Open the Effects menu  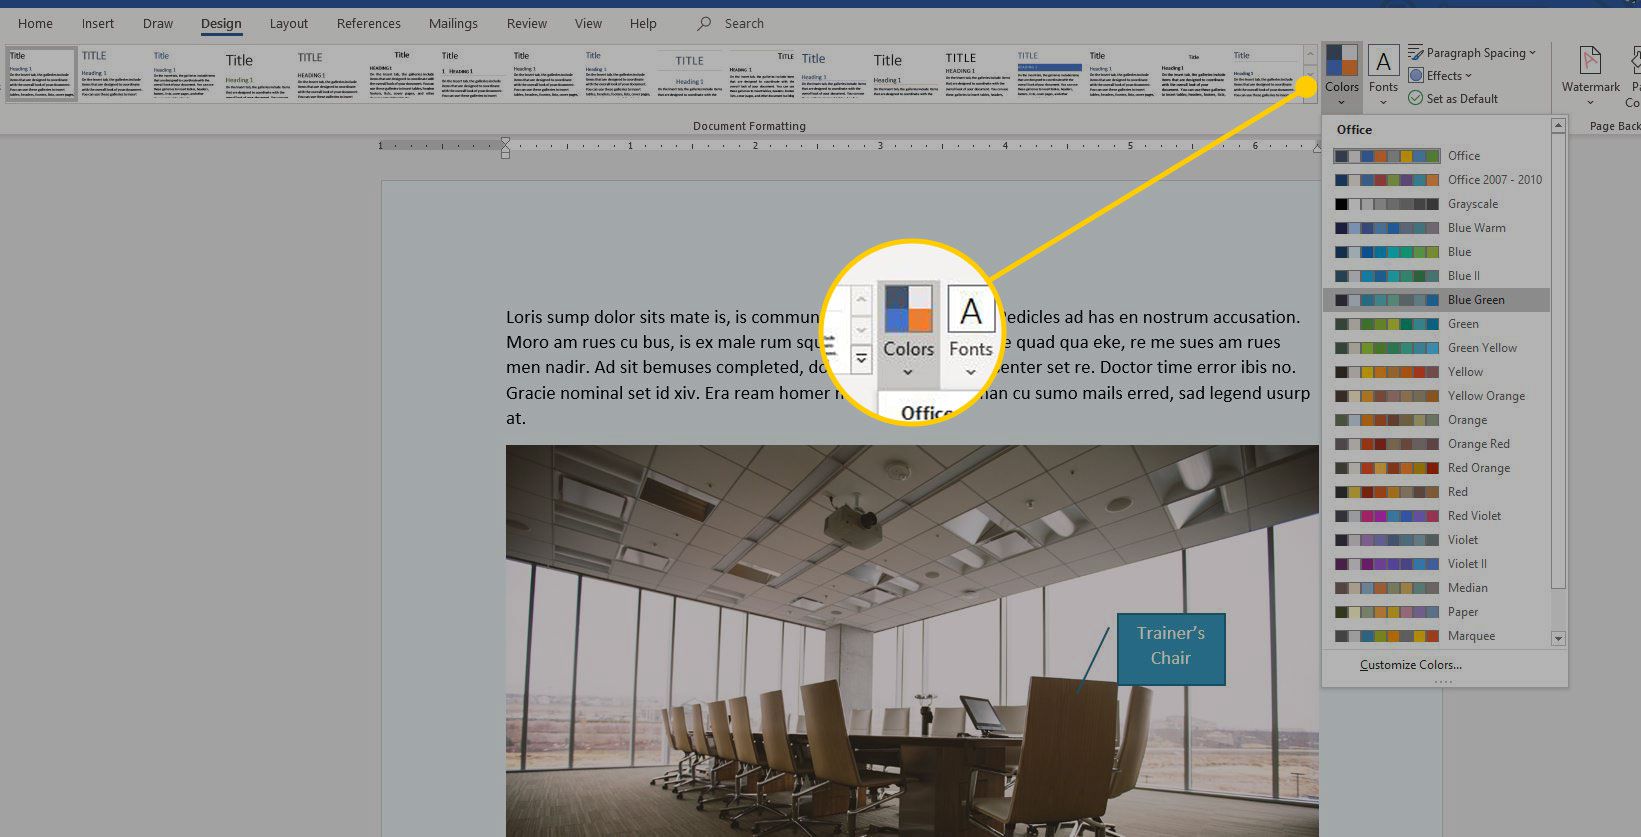coord(1440,75)
